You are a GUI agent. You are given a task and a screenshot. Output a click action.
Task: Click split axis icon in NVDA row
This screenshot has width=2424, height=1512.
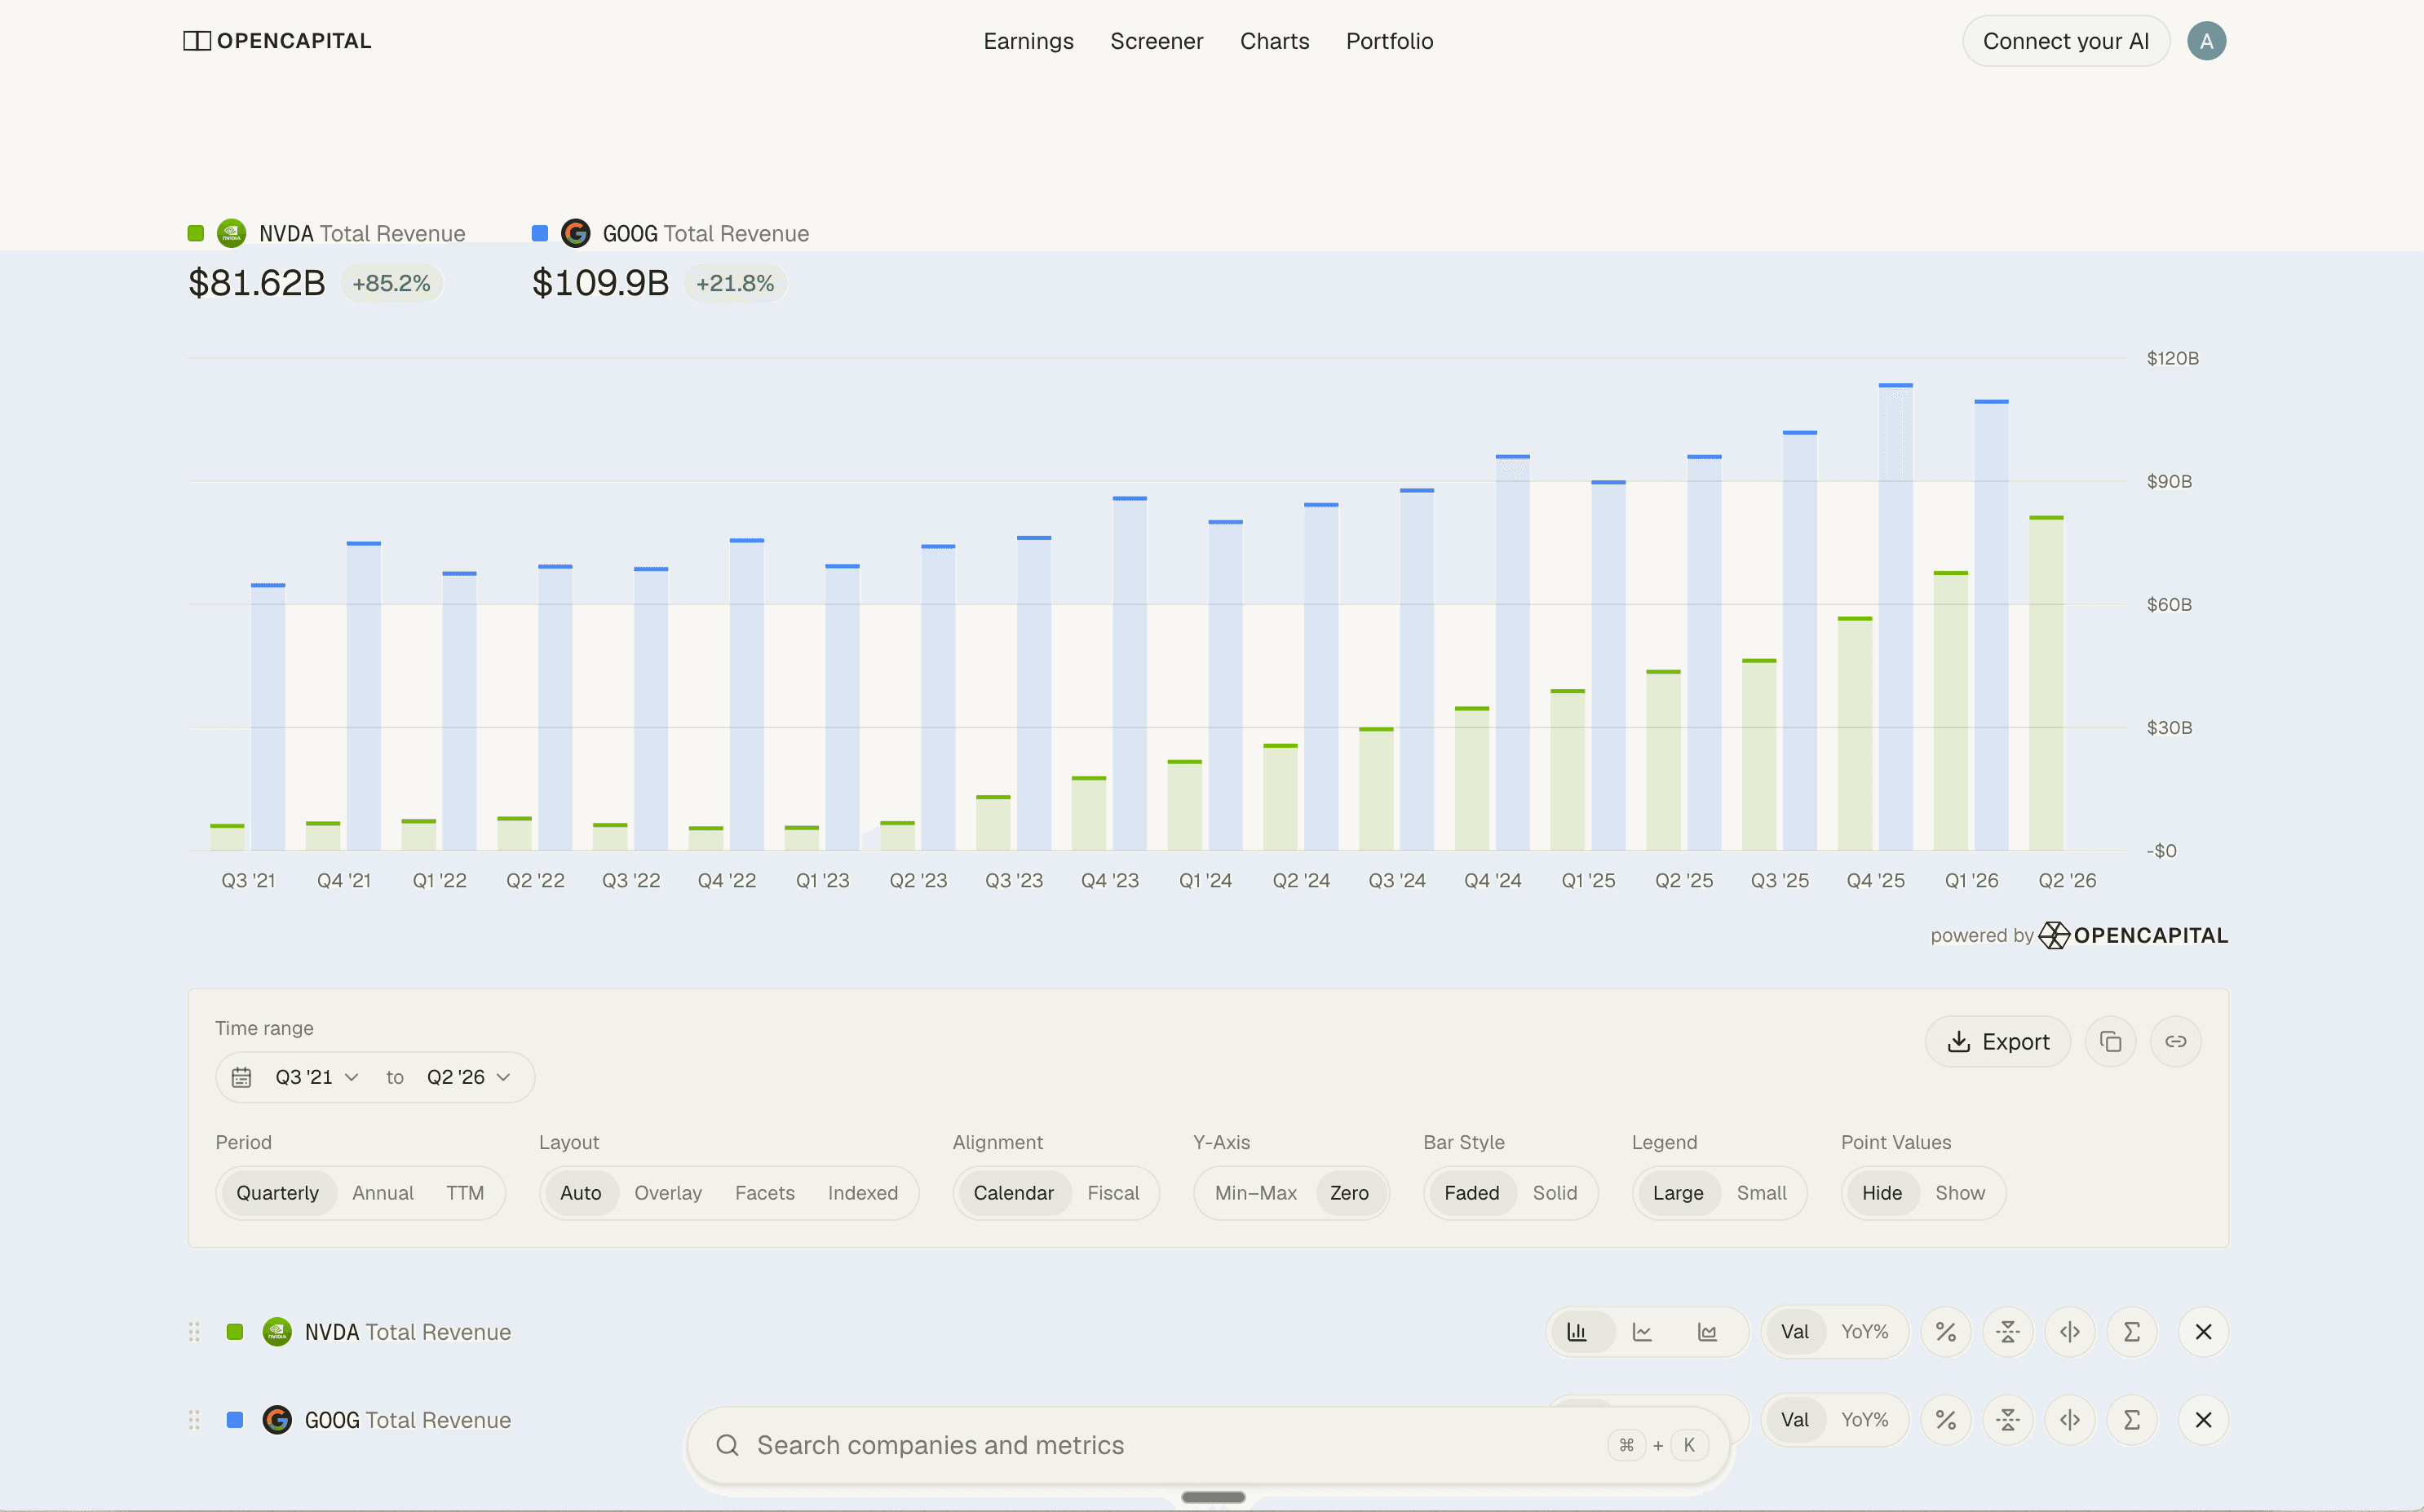point(2069,1332)
